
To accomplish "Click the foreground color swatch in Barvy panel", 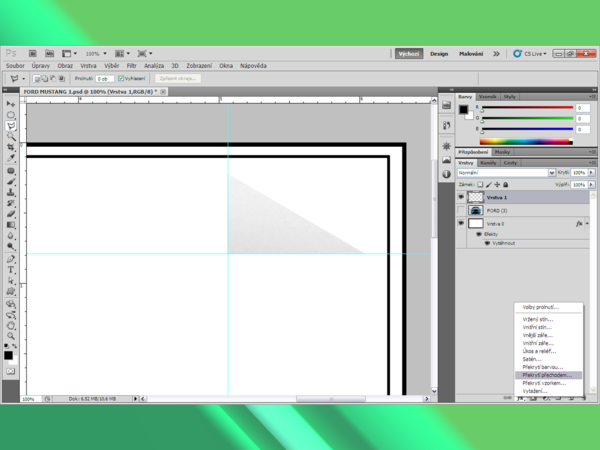I will click(464, 109).
